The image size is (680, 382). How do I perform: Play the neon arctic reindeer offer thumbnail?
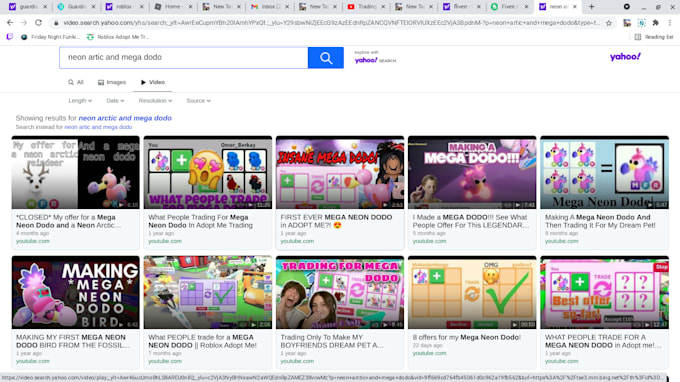pyautogui.click(x=75, y=173)
